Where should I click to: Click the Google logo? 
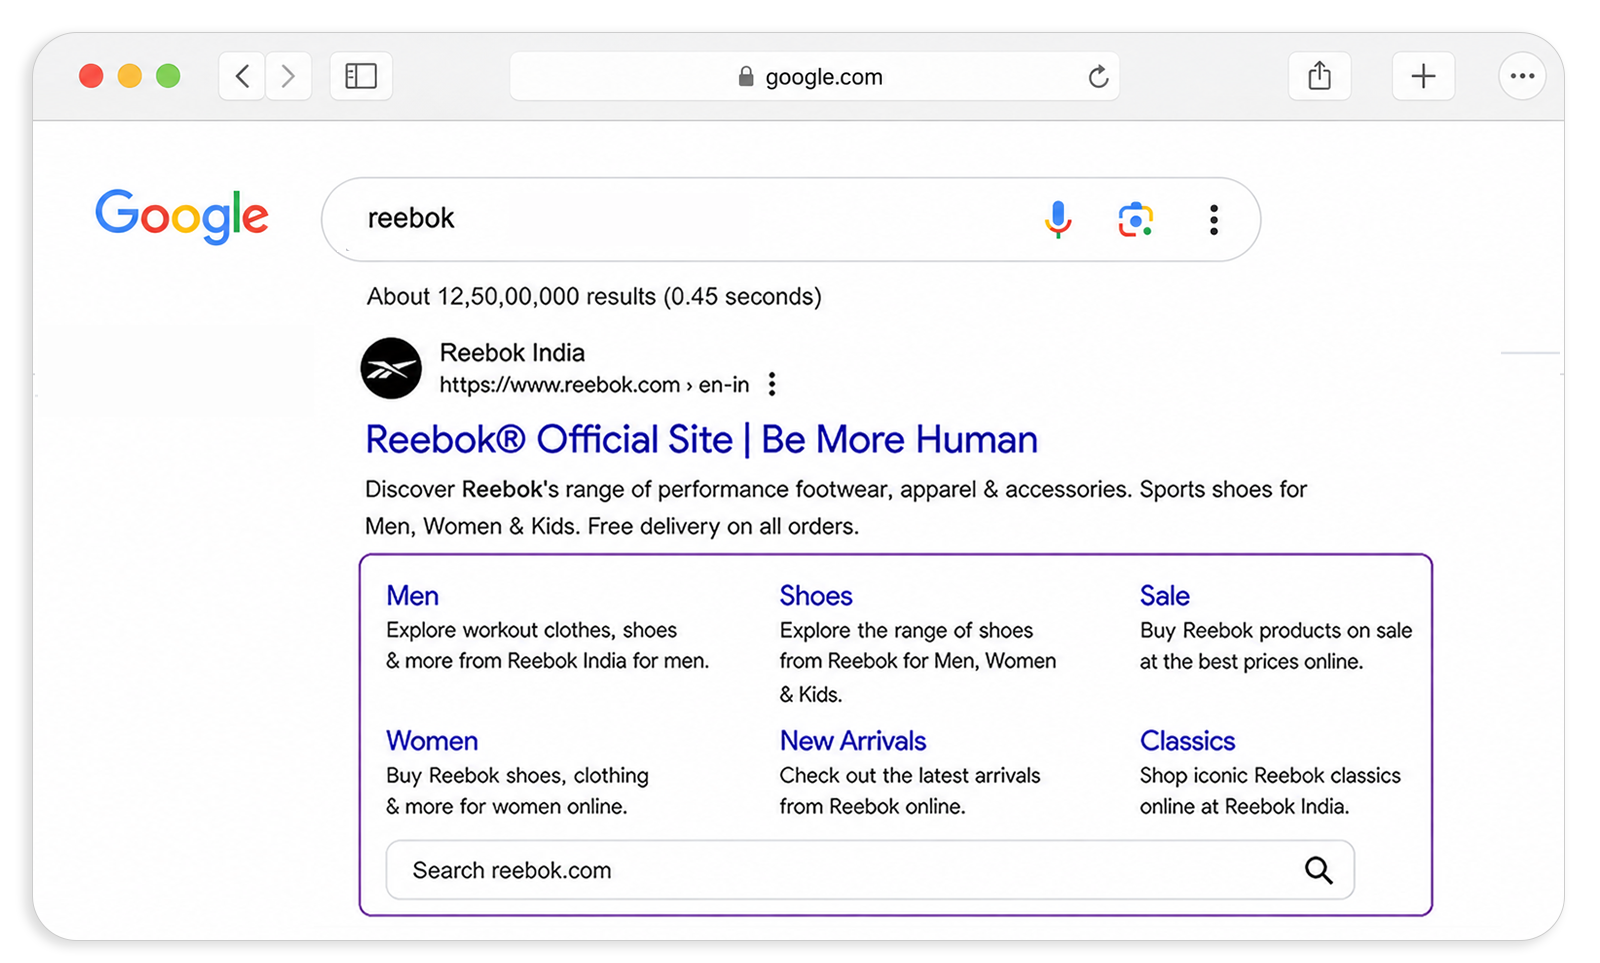point(182,217)
